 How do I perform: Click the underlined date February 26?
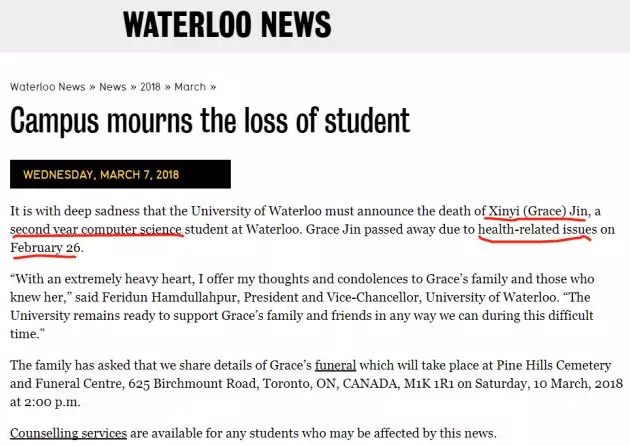coord(45,248)
